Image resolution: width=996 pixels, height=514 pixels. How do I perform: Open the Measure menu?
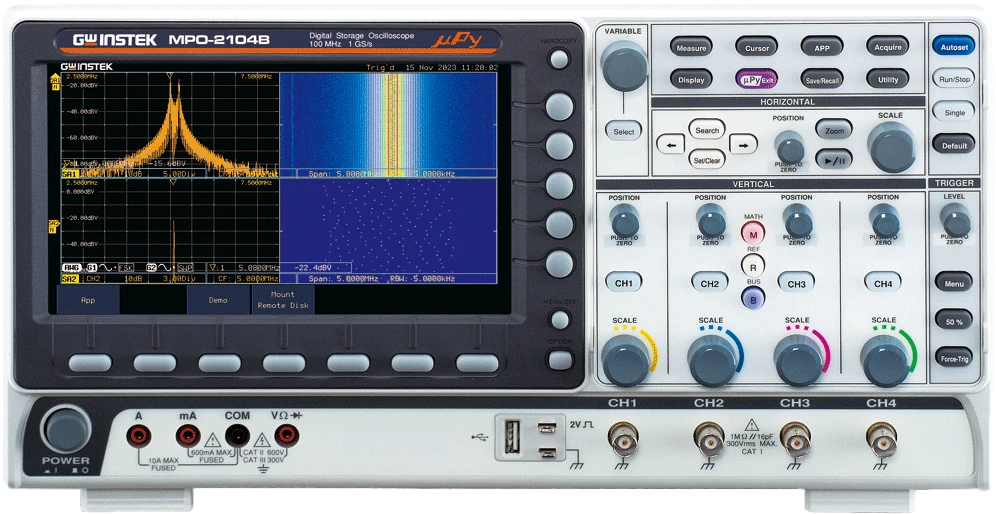pos(691,47)
